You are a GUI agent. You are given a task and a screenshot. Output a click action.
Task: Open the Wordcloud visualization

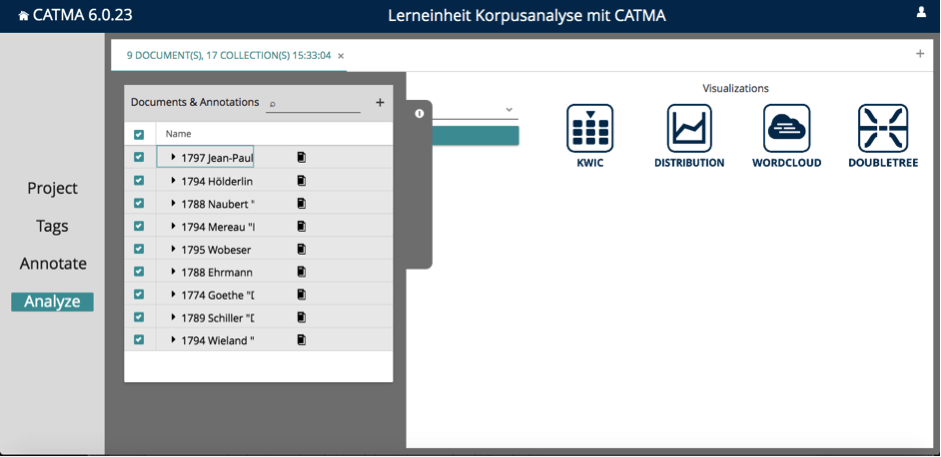tap(786, 128)
